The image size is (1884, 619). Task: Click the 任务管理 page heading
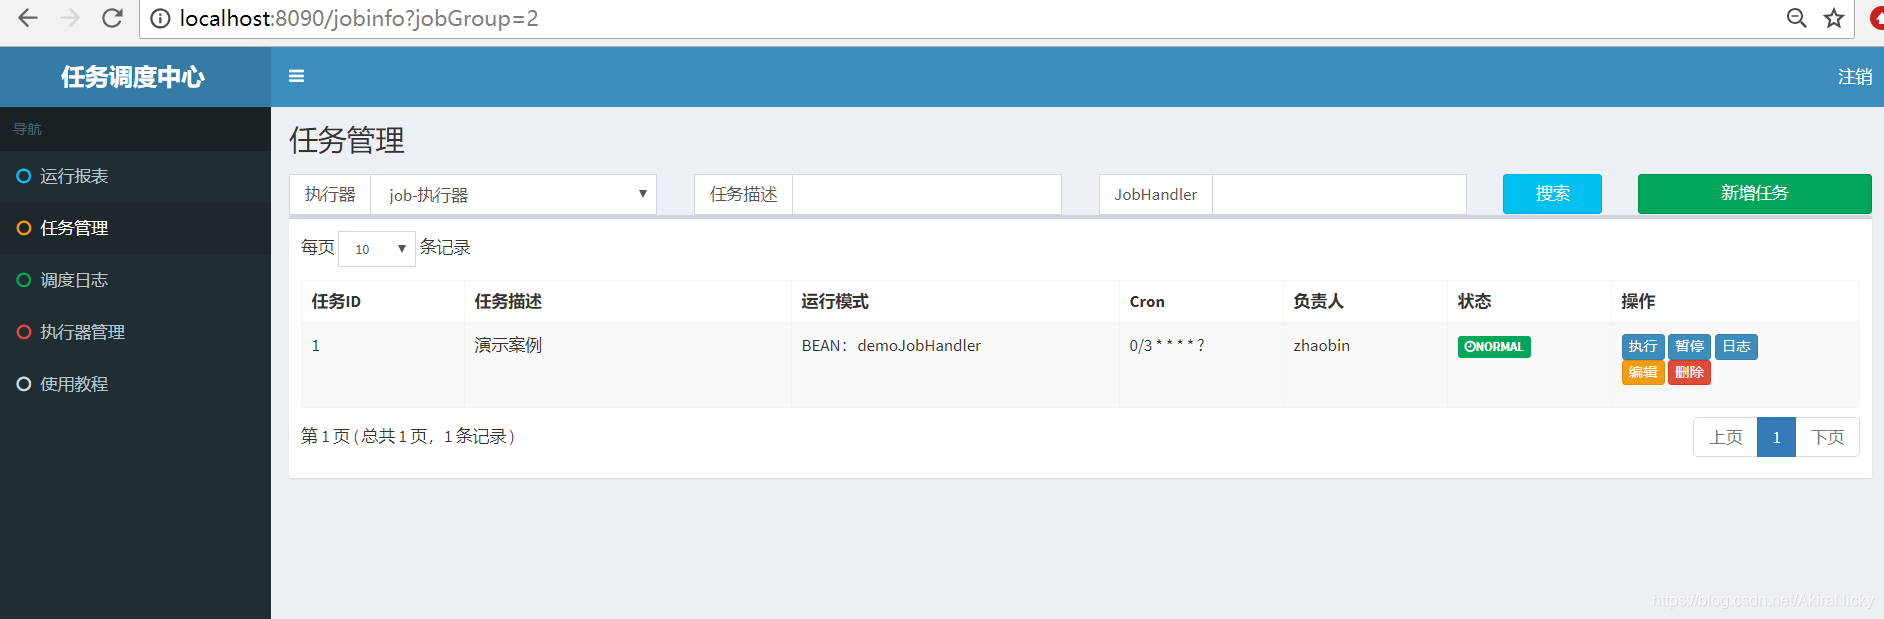[347, 140]
